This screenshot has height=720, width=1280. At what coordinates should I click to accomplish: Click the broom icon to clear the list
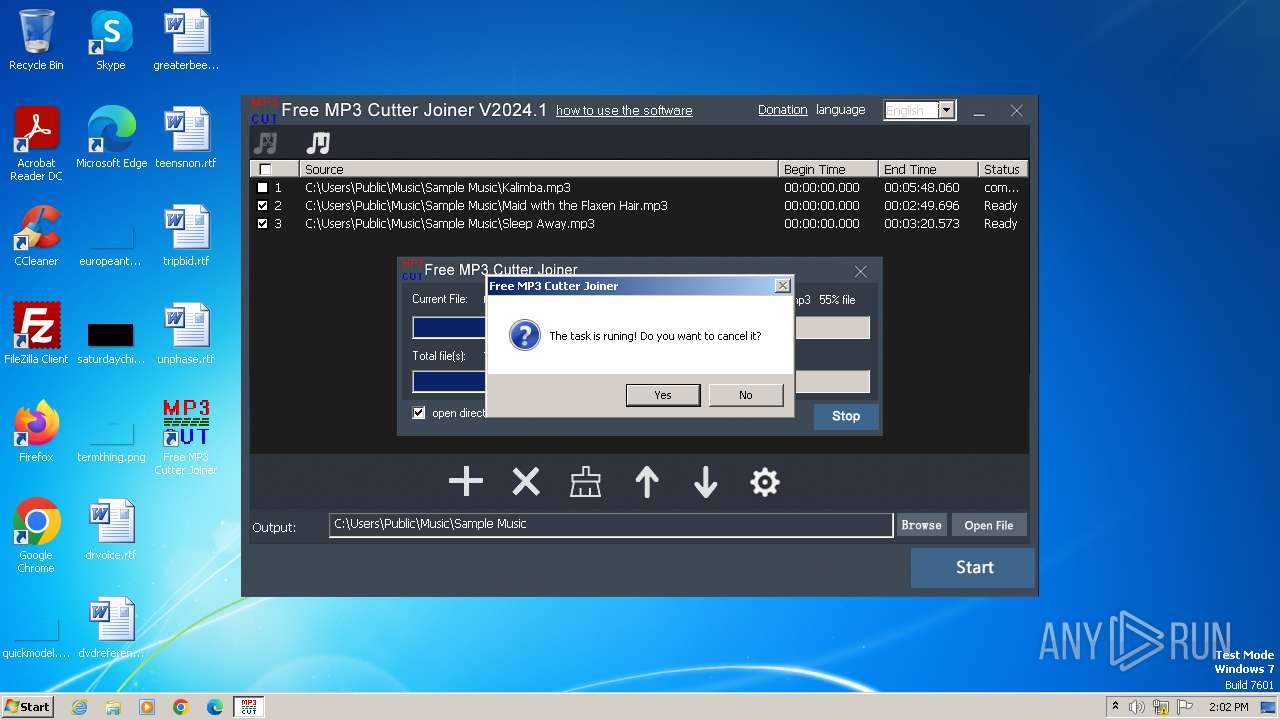pyautogui.click(x=585, y=482)
